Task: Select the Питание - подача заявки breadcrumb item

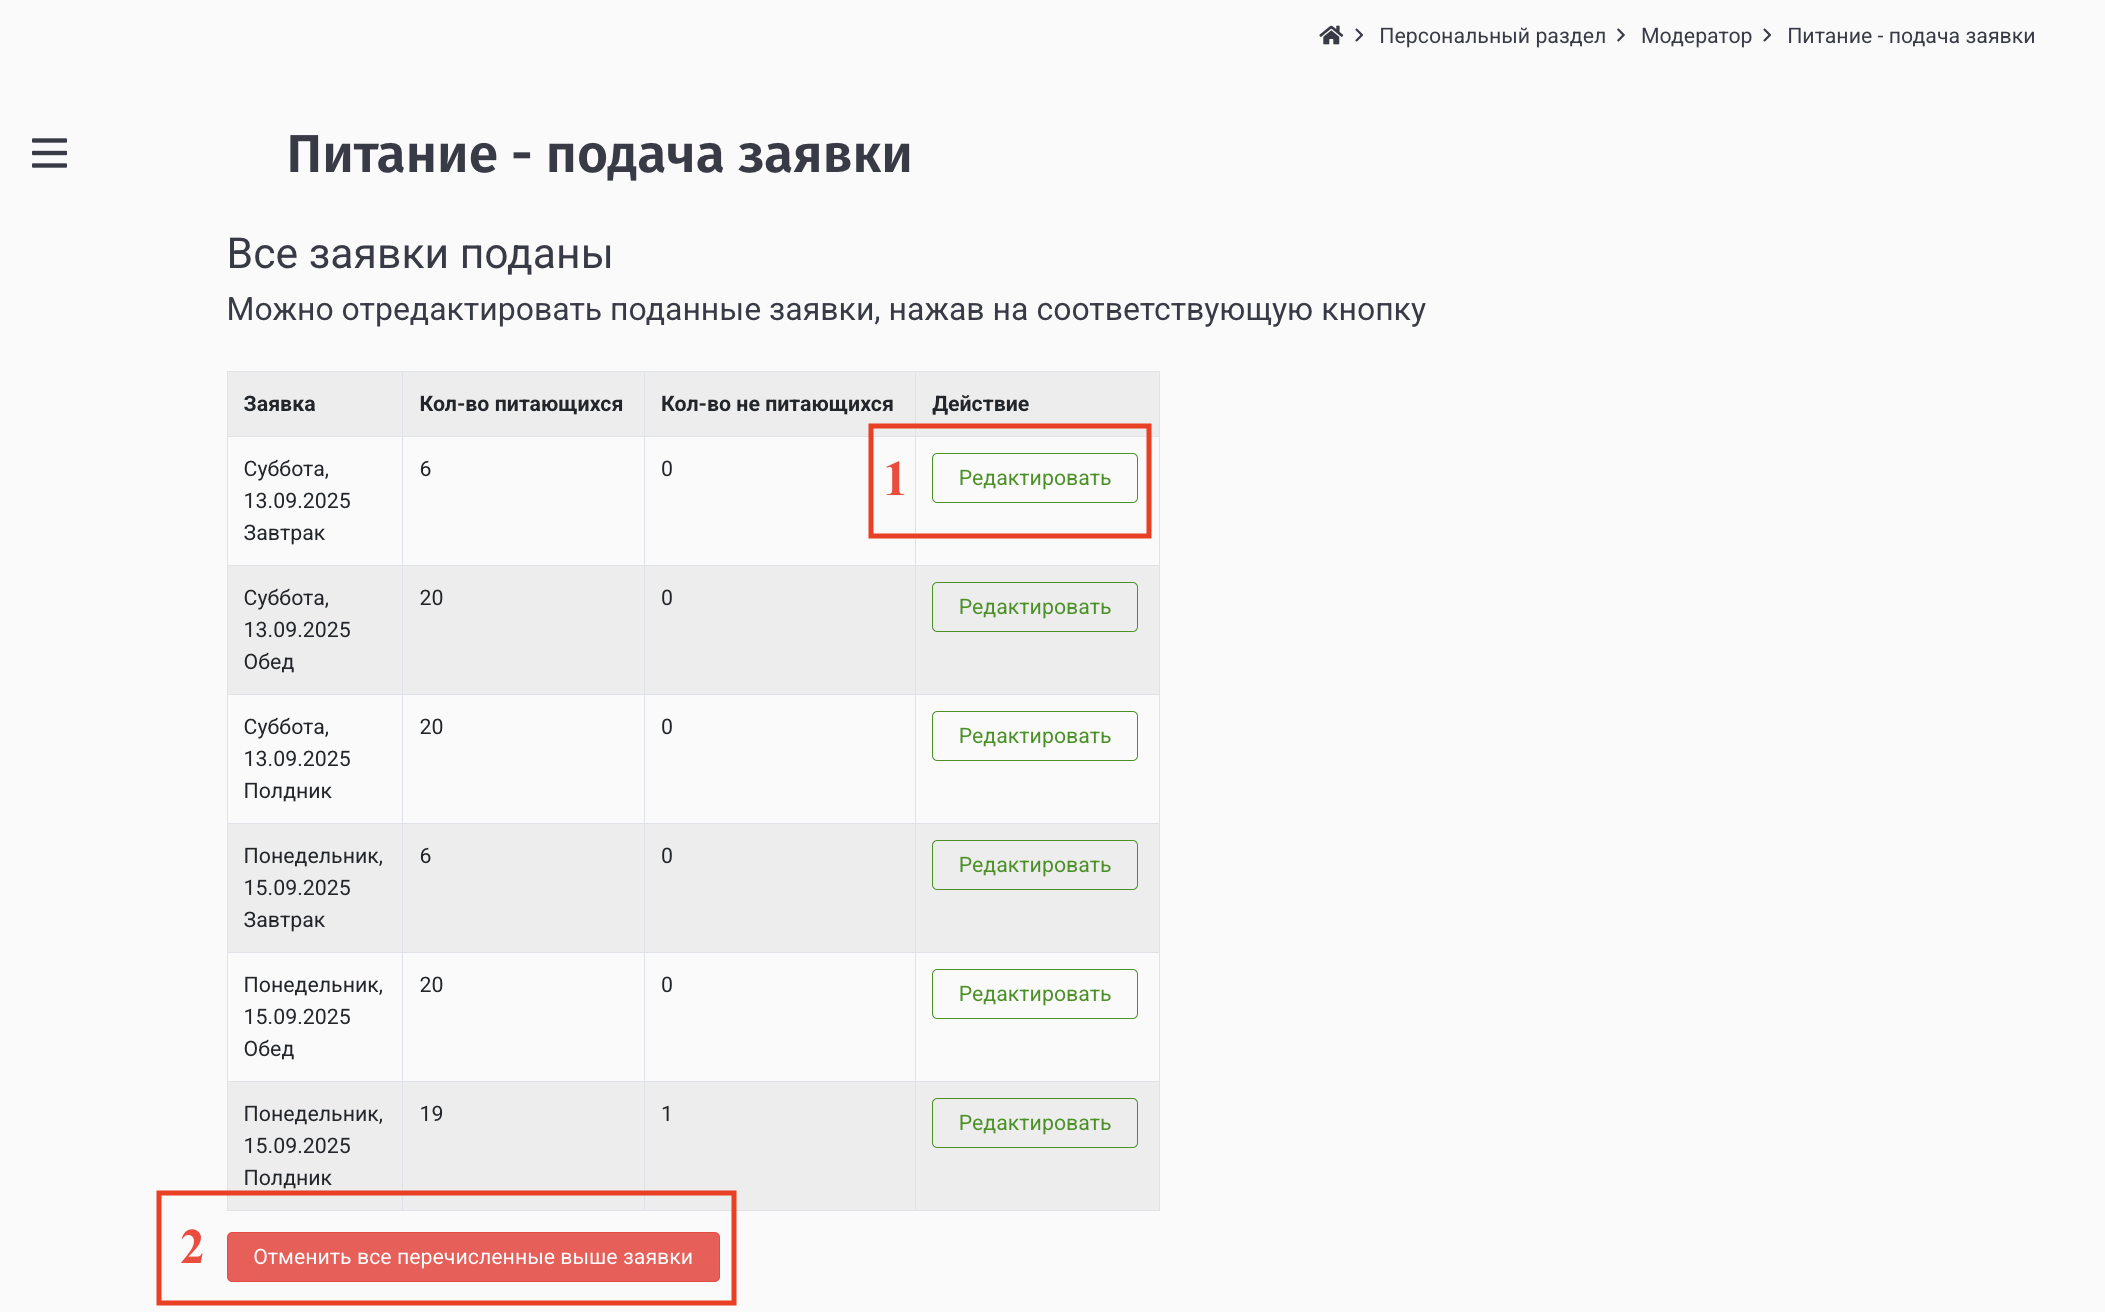Action: 1911,35
